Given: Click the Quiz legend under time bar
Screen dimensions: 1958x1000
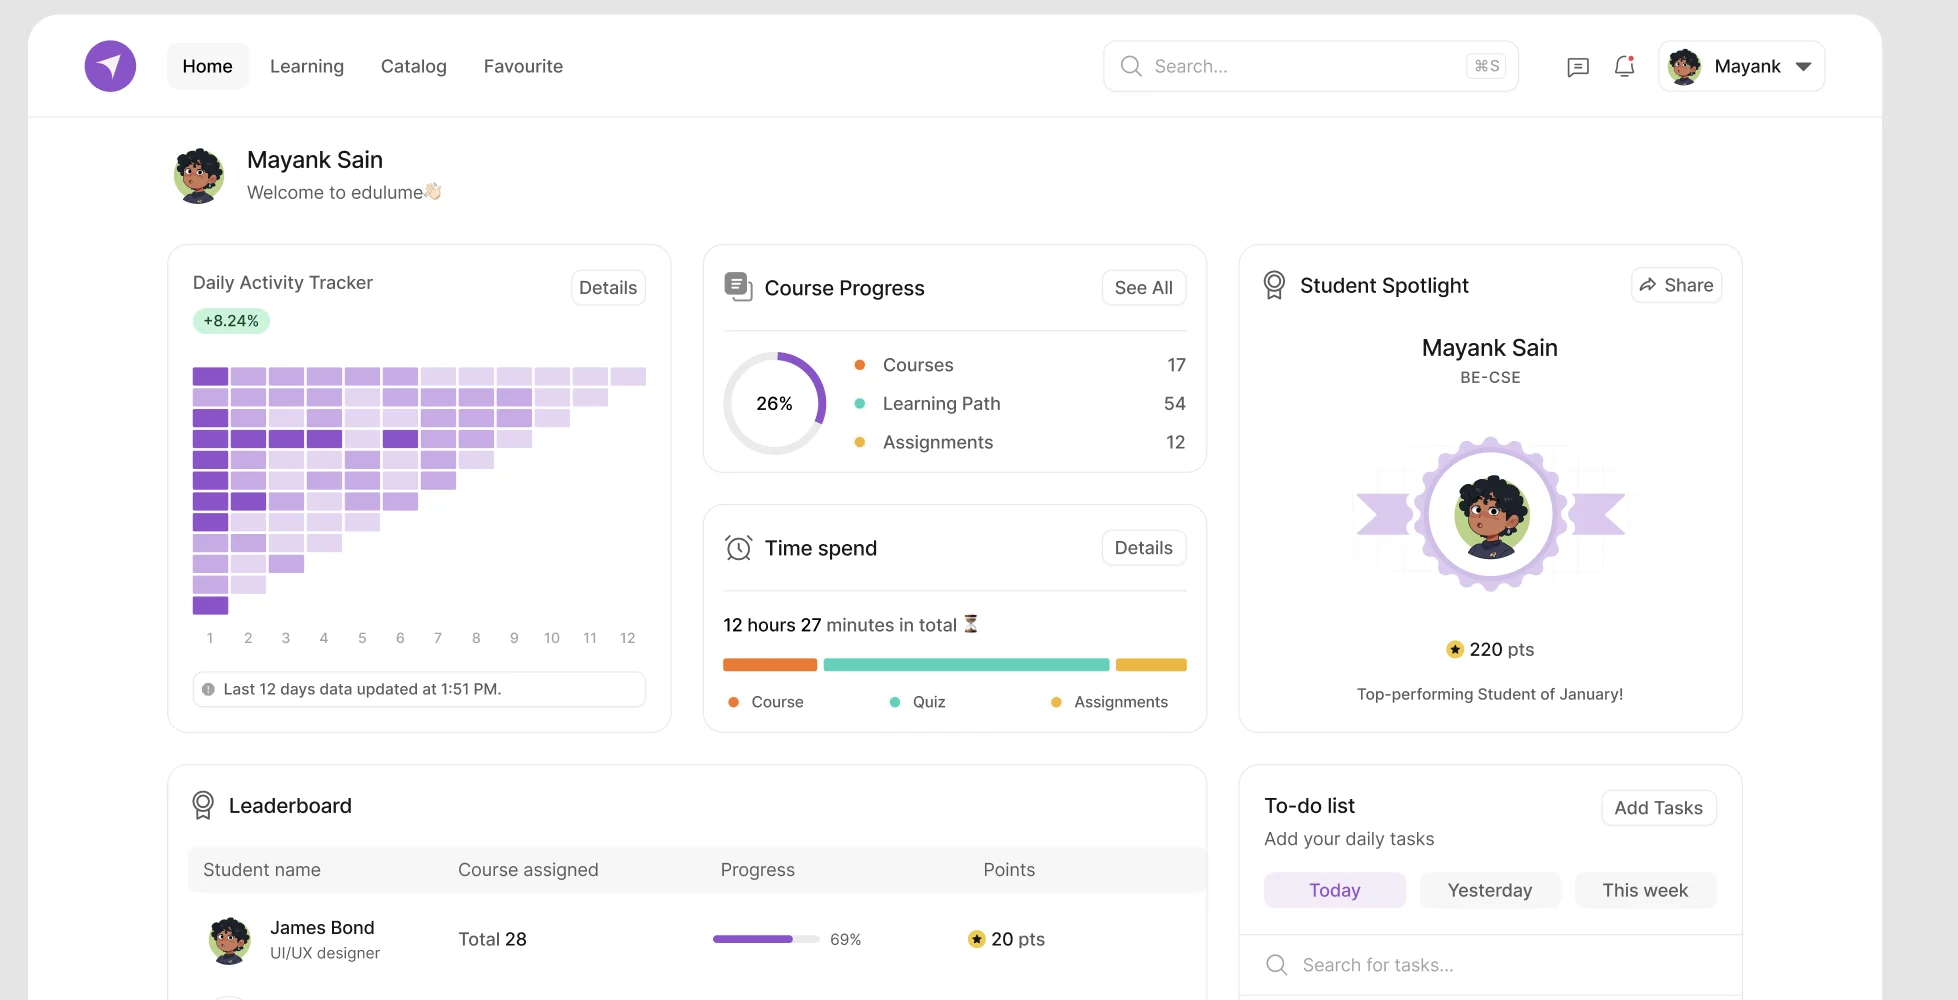Looking at the screenshot, I should pos(918,702).
